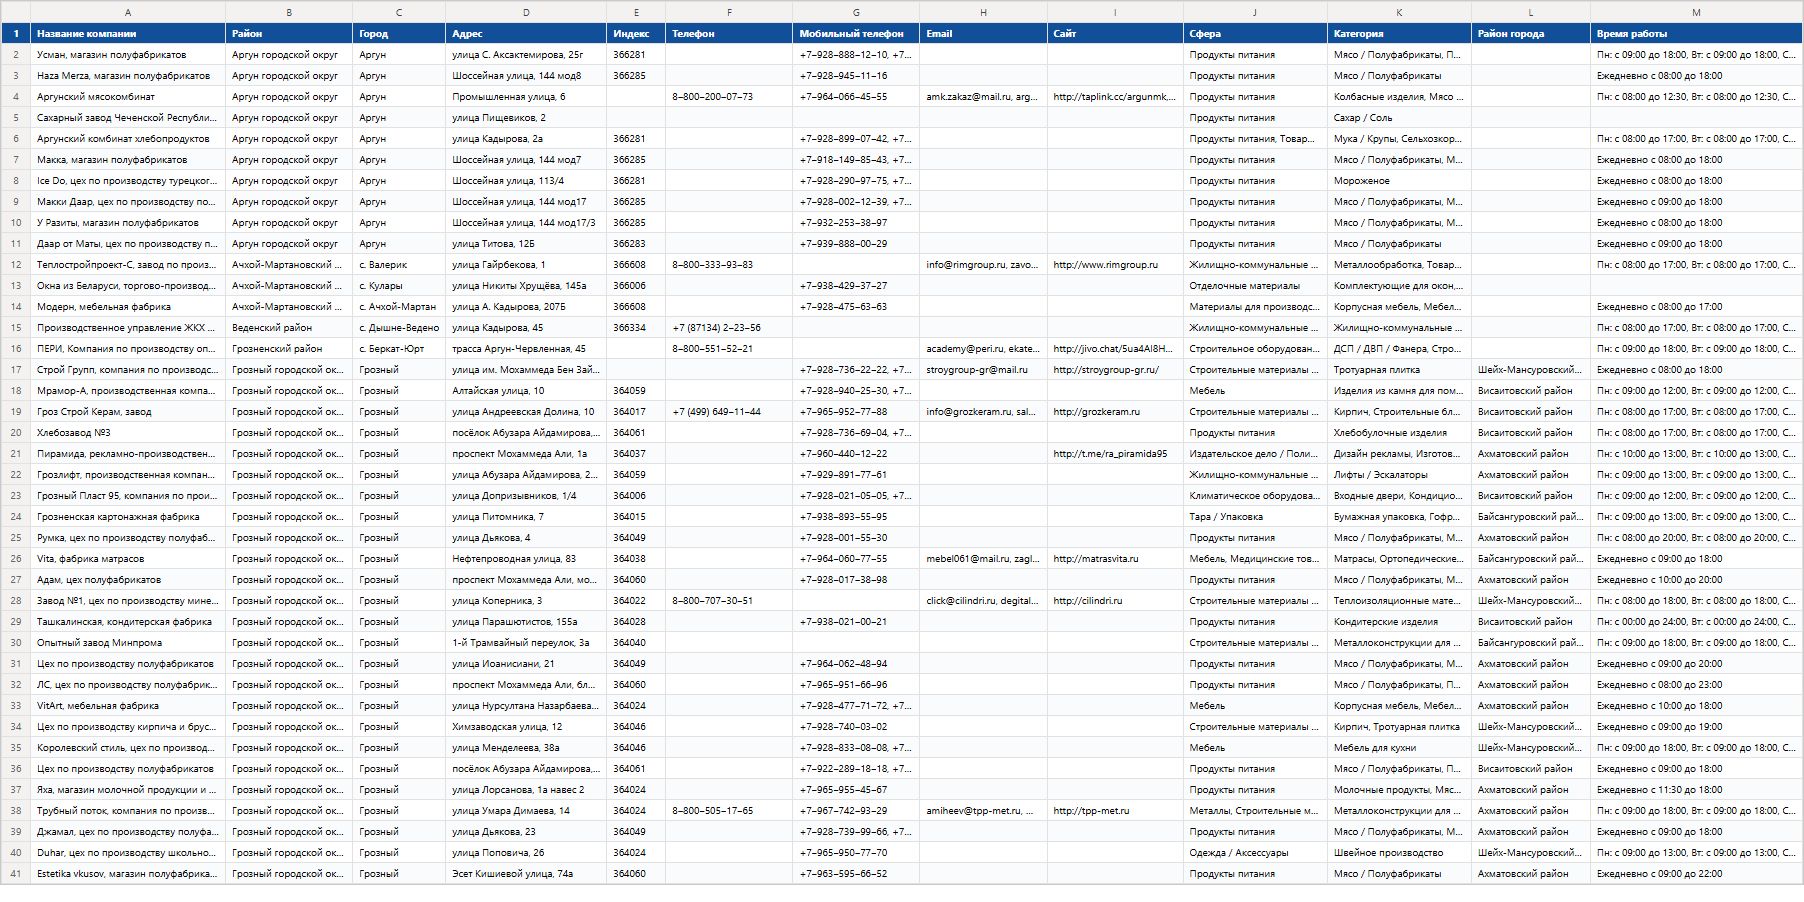Click the "Район города" header cell
This screenshot has height=902, width=1804.
[1531, 33]
